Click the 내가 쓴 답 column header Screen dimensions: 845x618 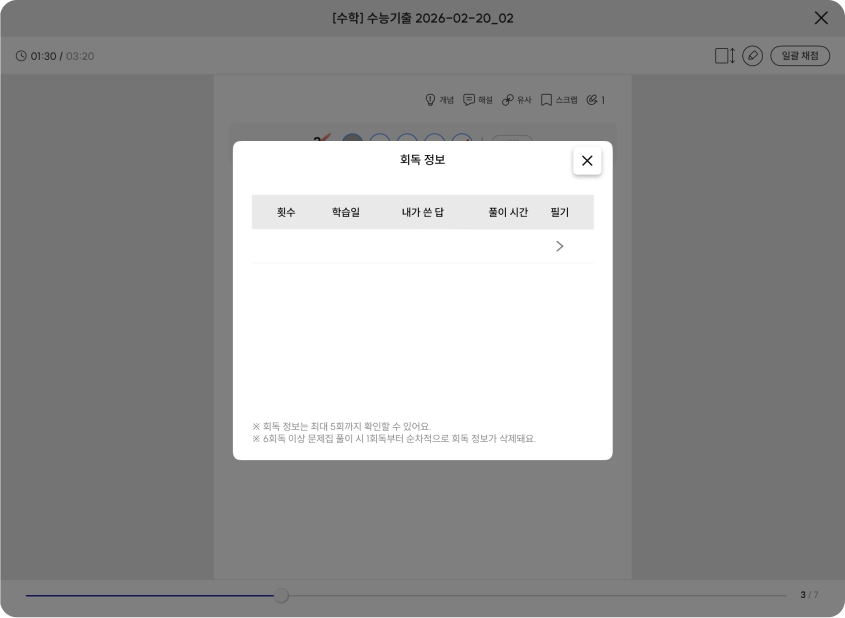[423, 212]
